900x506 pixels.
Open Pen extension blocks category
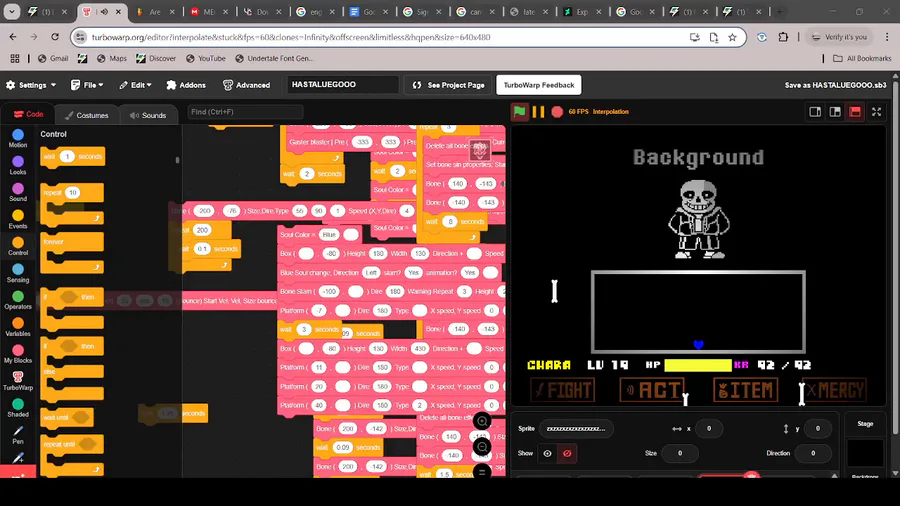tap(18, 434)
